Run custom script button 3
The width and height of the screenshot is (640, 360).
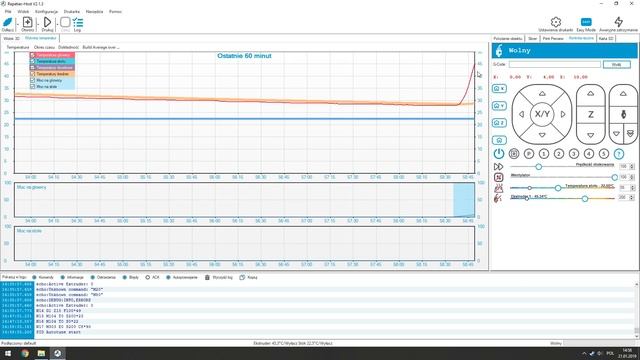574,153
